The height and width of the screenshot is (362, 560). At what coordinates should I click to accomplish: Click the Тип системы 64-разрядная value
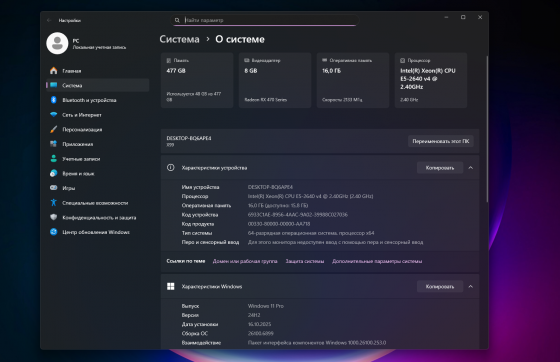point(311,233)
